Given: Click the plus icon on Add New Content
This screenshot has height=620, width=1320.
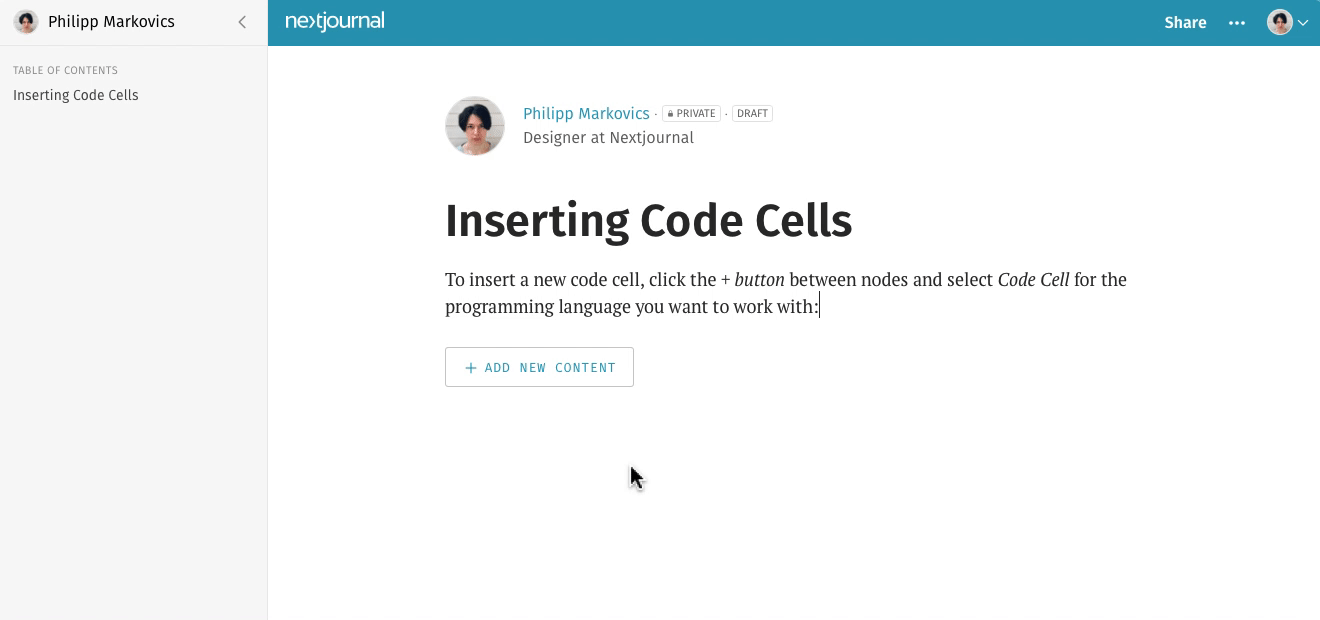Looking at the screenshot, I should 471,368.
